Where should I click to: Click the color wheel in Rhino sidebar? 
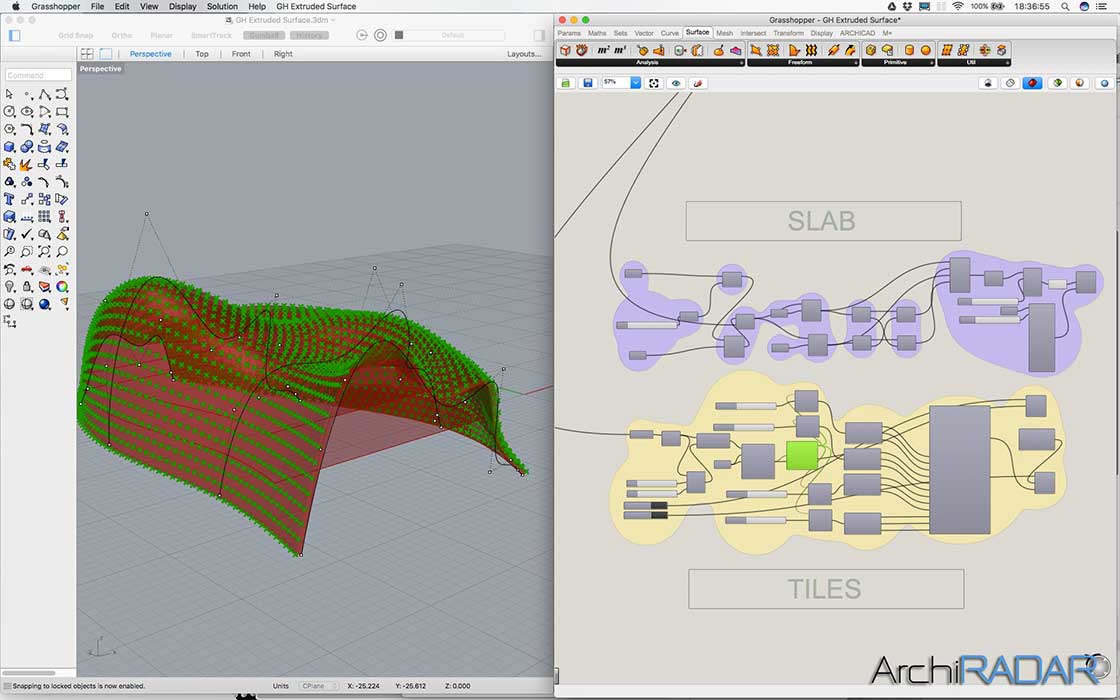click(62, 287)
